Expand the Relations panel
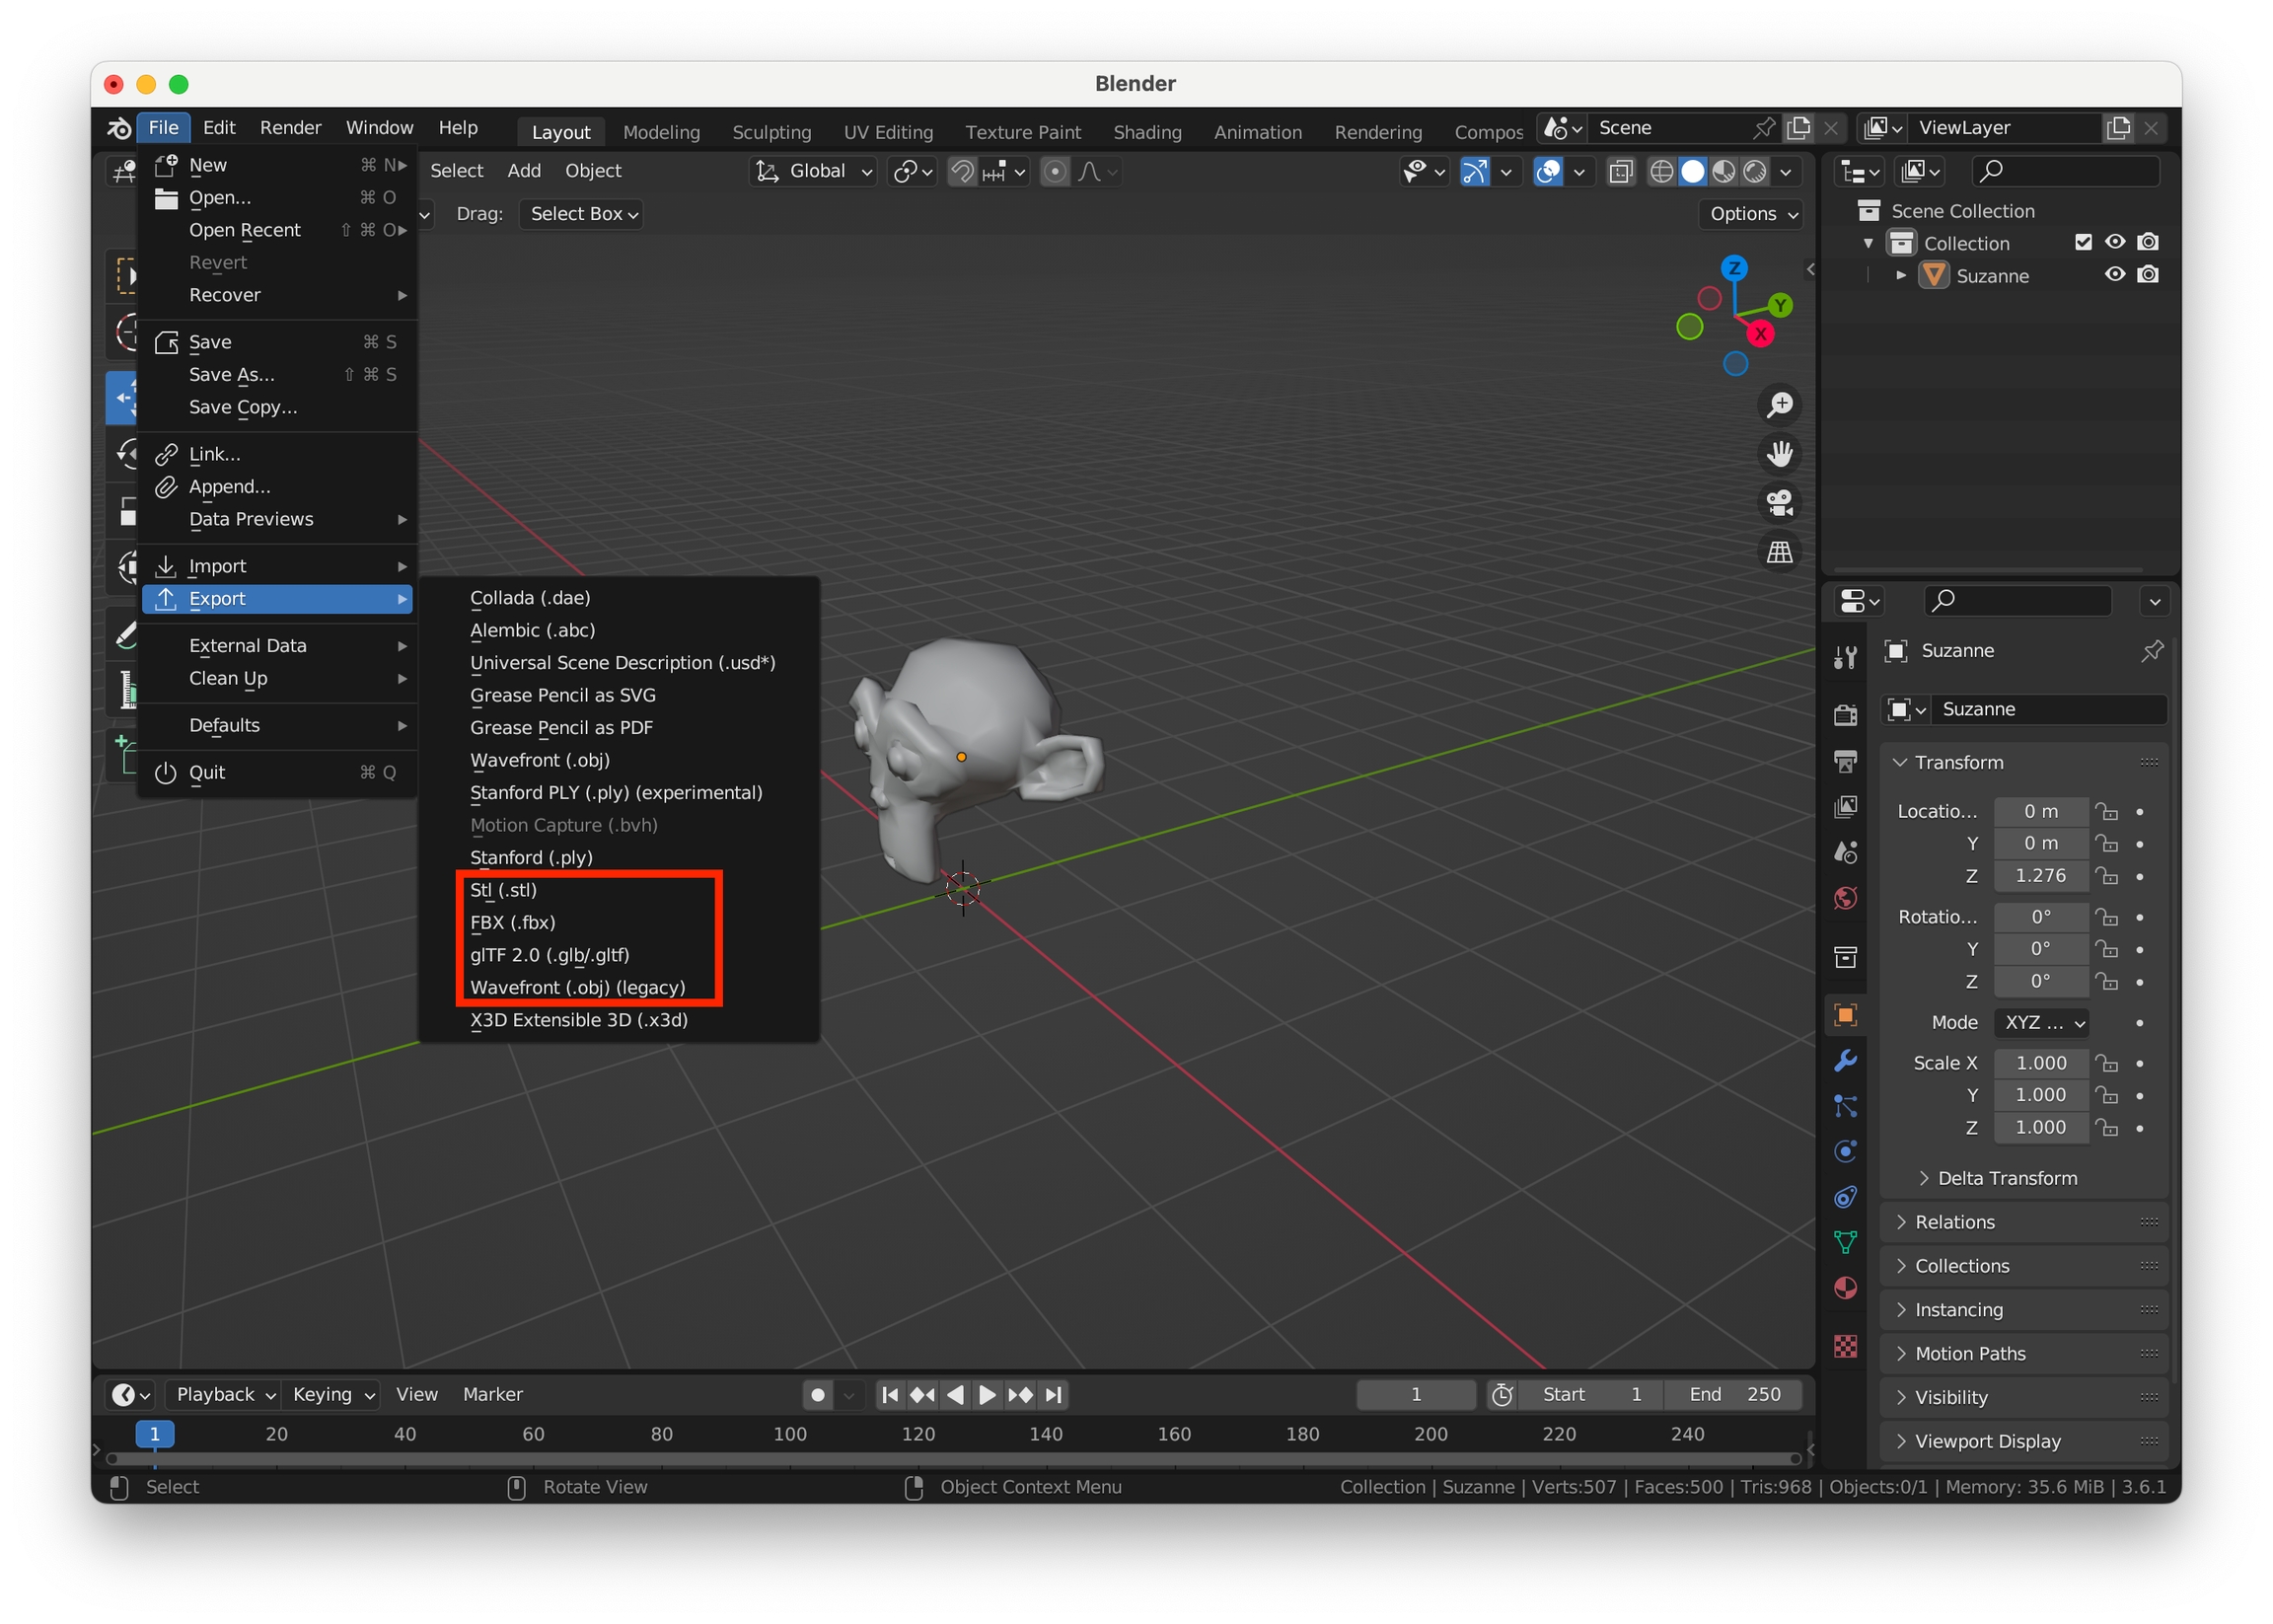Image resolution: width=2273 pixels, height=1624 pixels. click(x=1953, y=1222)
